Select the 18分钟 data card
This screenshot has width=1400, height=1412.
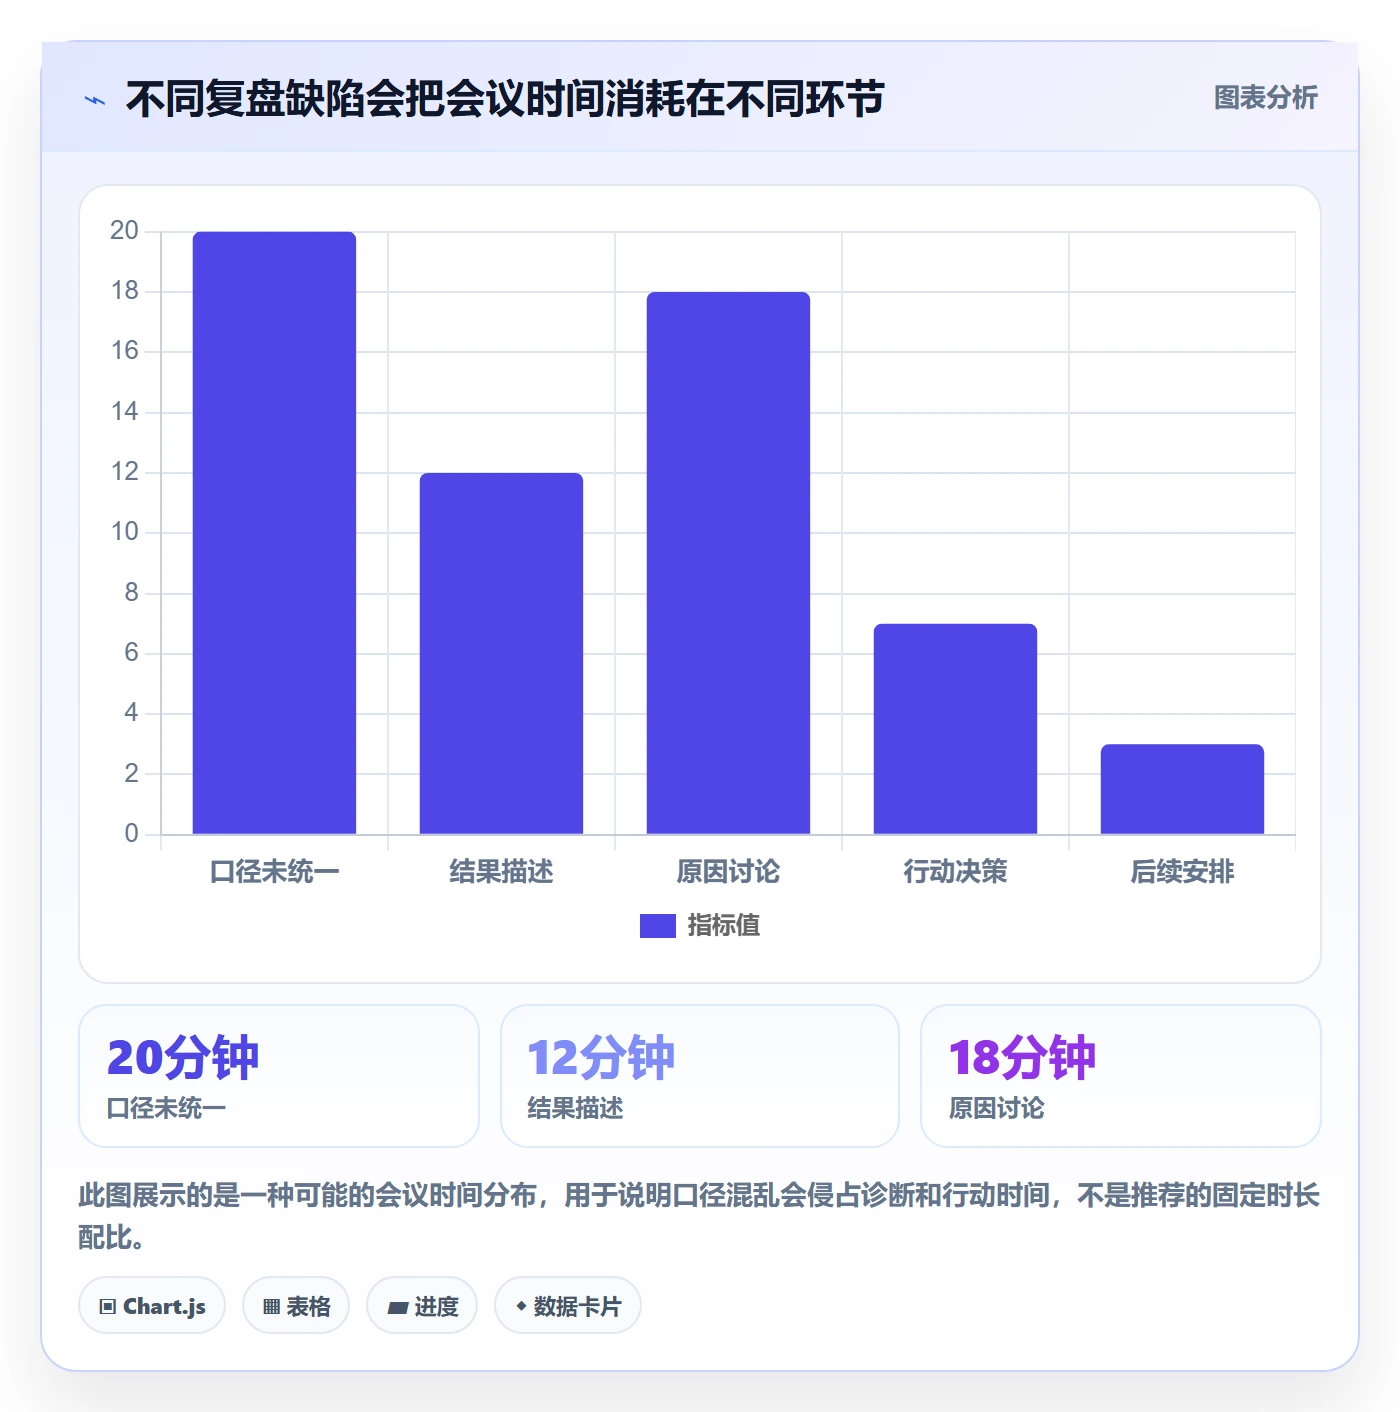[x=1121, y=1076]
